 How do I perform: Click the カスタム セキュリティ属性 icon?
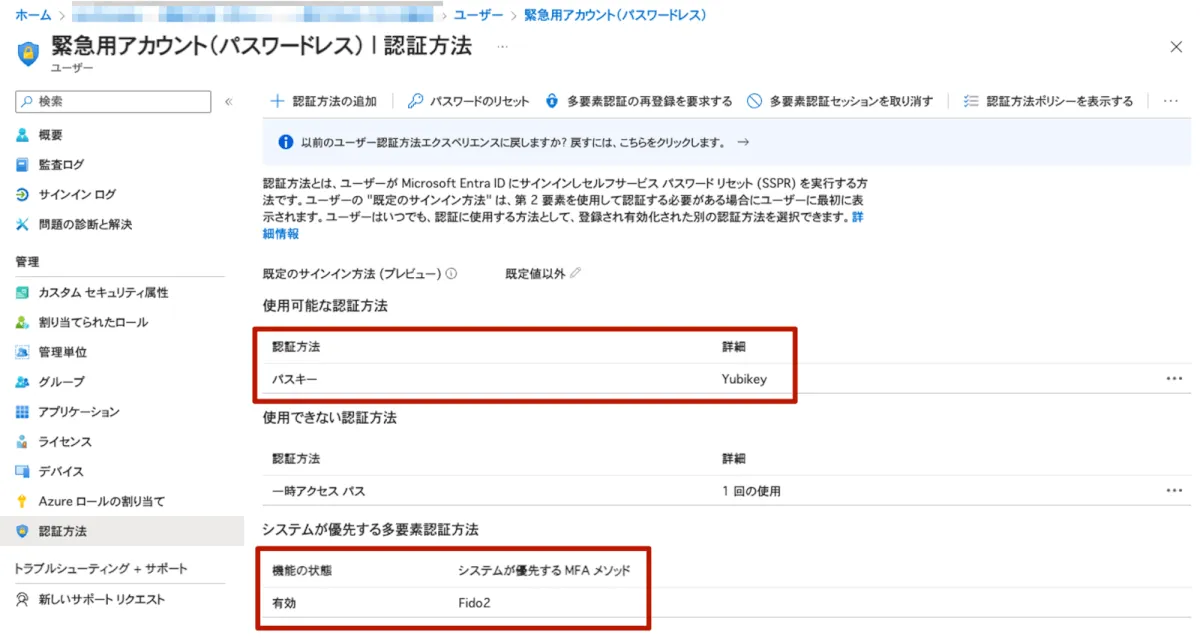pyautogui.click(x=22, y=293)
